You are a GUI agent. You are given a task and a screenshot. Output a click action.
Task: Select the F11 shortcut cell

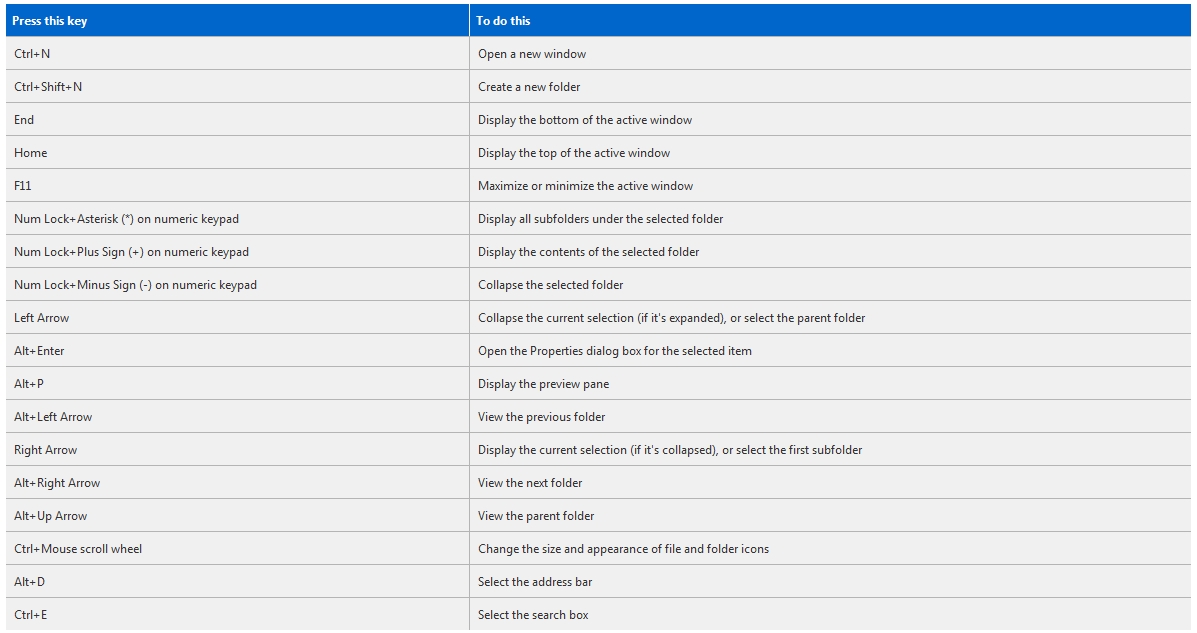coord(23,186)
